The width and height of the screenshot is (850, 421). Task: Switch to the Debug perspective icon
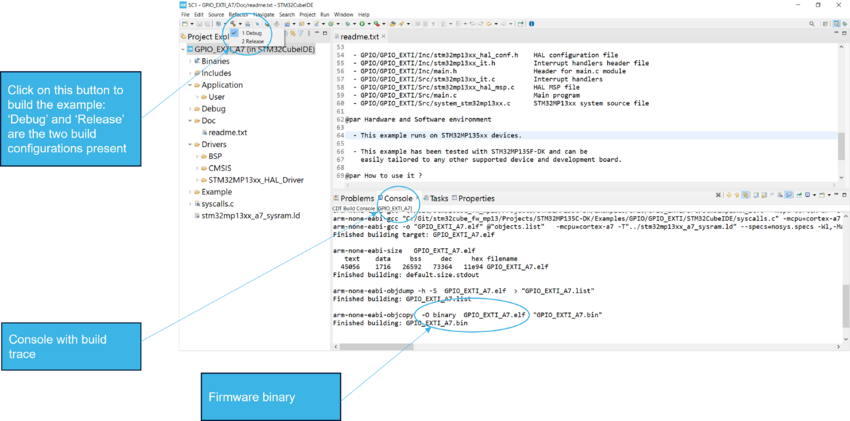(x=845, y=24)
